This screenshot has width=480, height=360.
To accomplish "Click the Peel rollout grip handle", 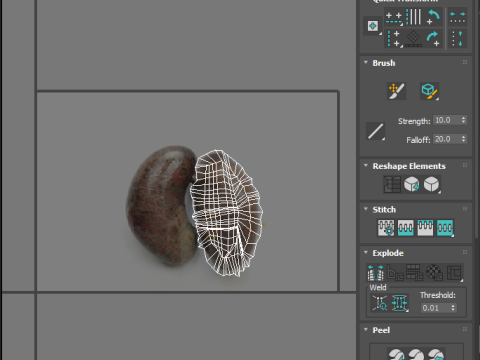I will pos(465,329).
